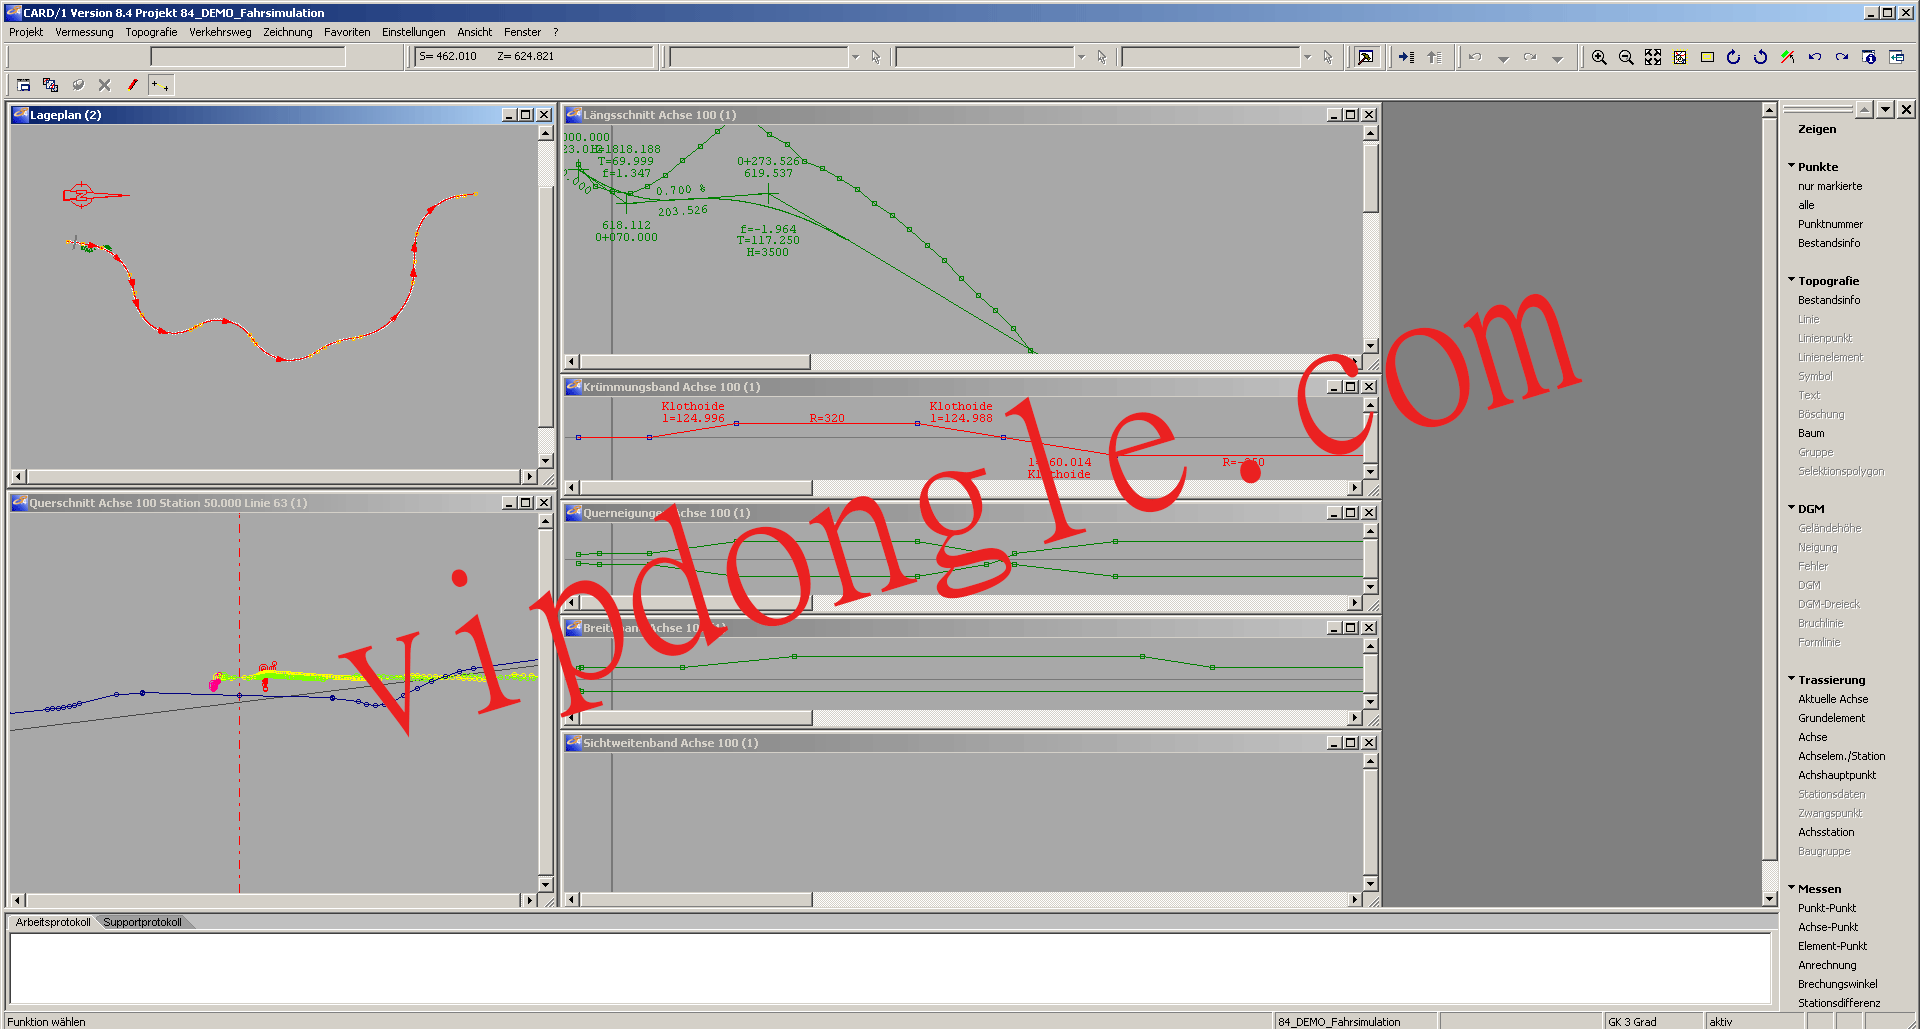Open the window info icon on toolbar

click(1868, 57)
